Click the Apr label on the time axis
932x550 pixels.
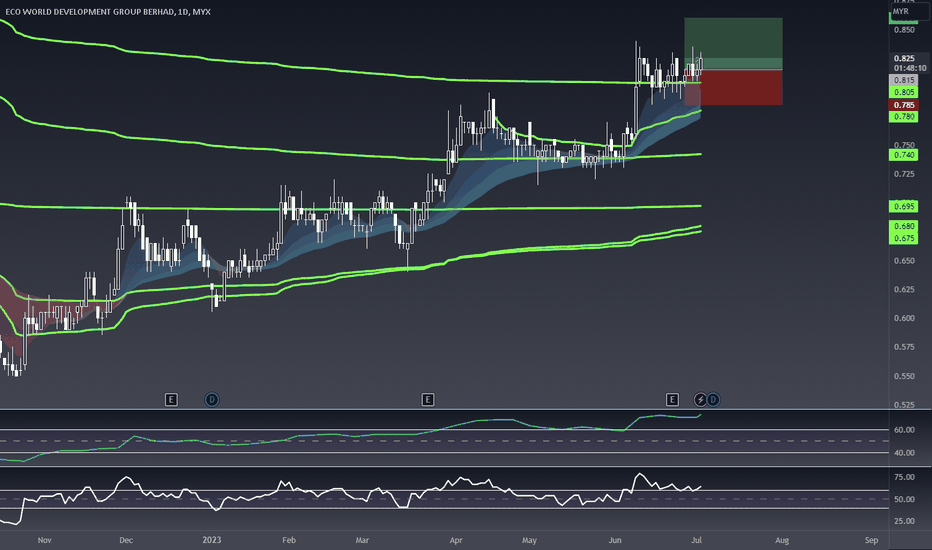(456, 540)
